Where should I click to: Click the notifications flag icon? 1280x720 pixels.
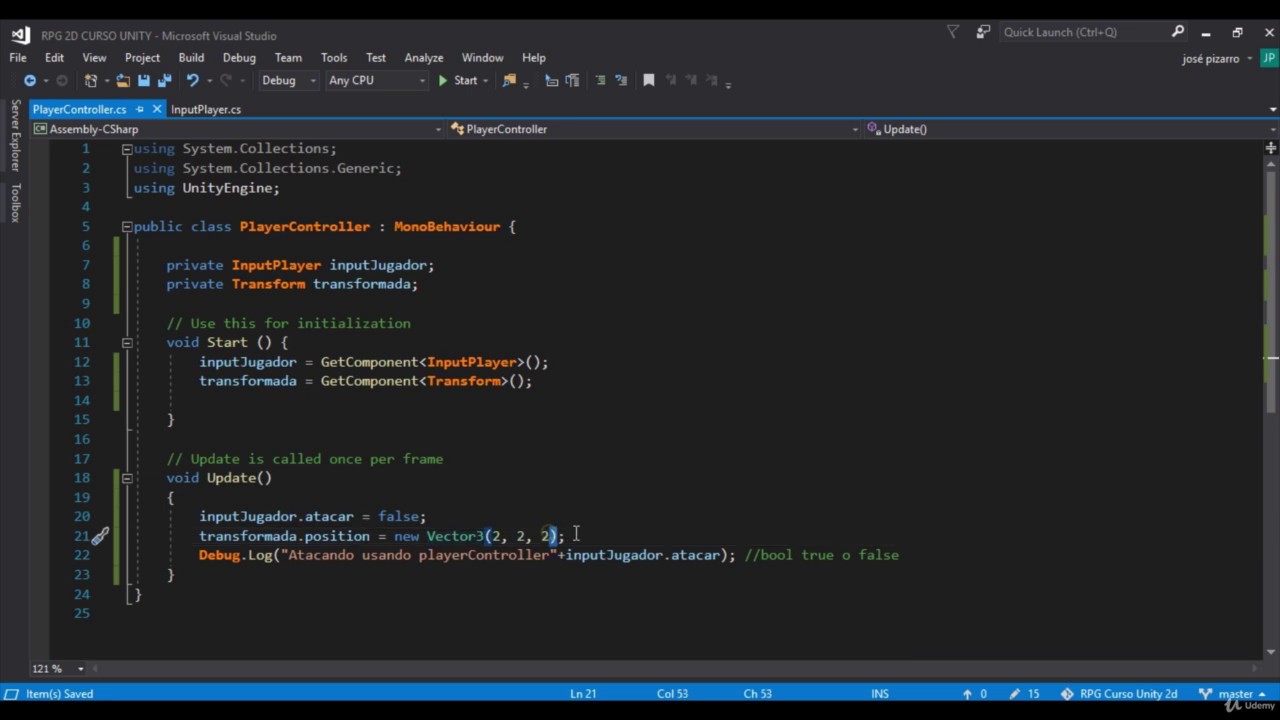pyautogui.click(x=952, y=32)
